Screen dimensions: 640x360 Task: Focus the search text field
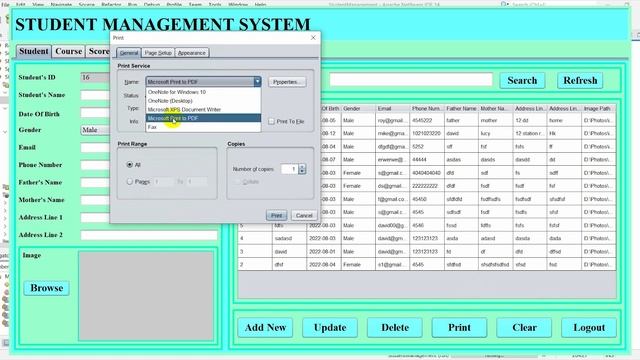[x=411, y=80]
